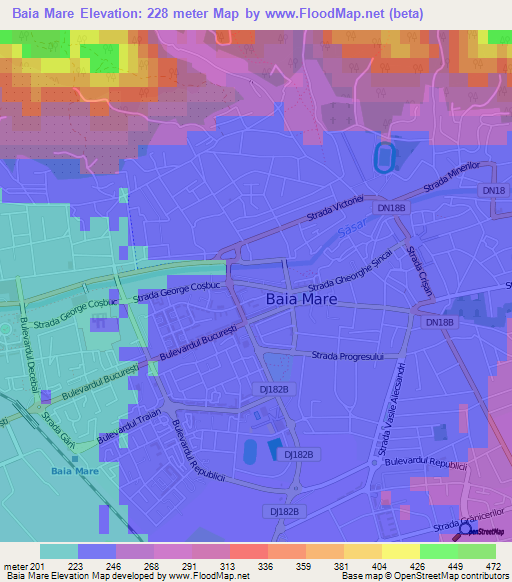Screen dimensions: 512x582
Task: Click the DN18 road shield
Action: (493, 190)
